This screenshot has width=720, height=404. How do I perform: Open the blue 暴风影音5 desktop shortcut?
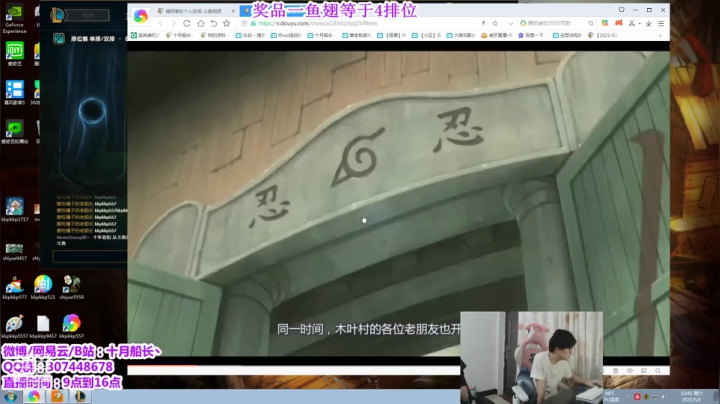[15, 93]
